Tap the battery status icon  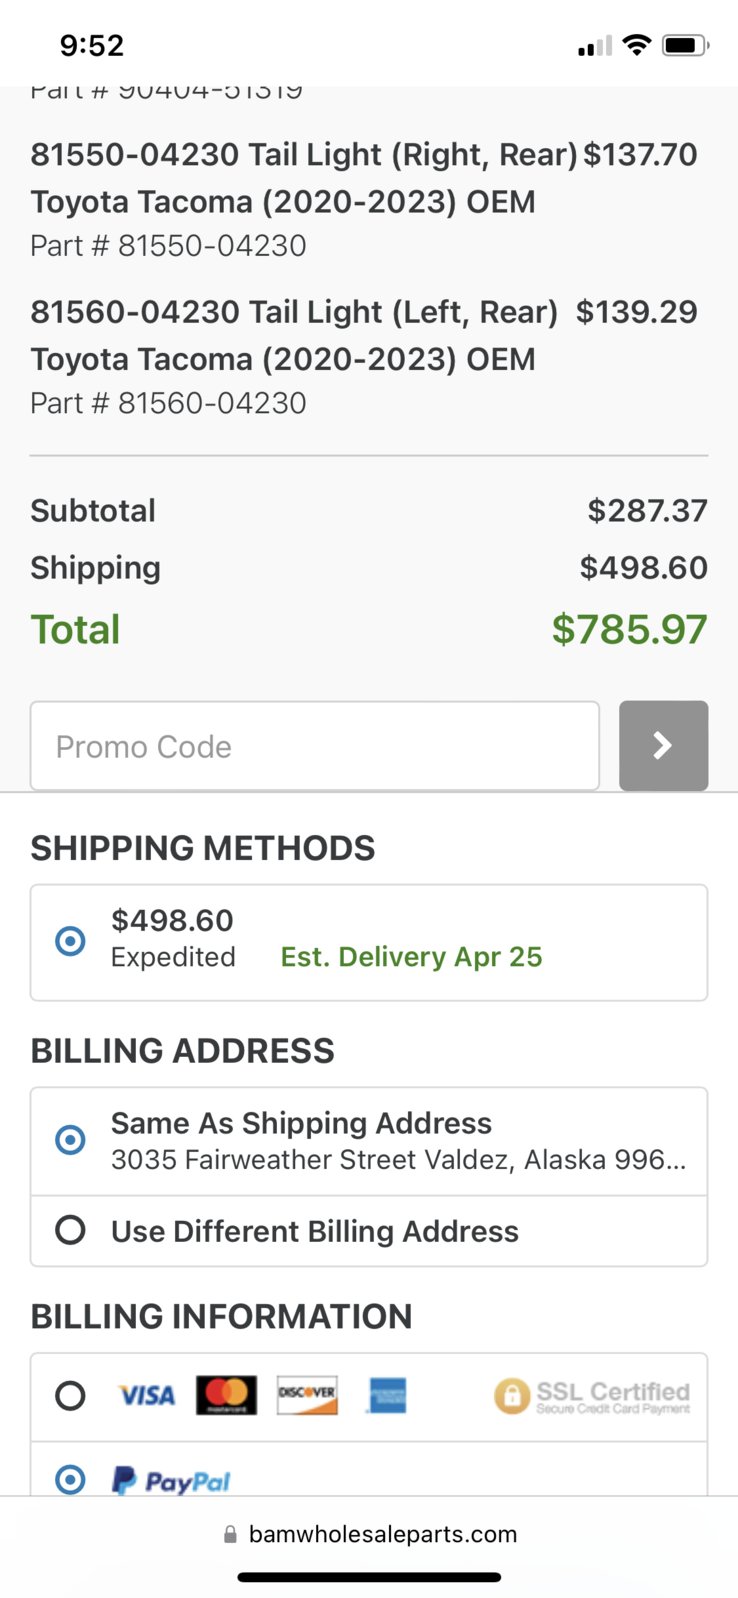[686, 45]
